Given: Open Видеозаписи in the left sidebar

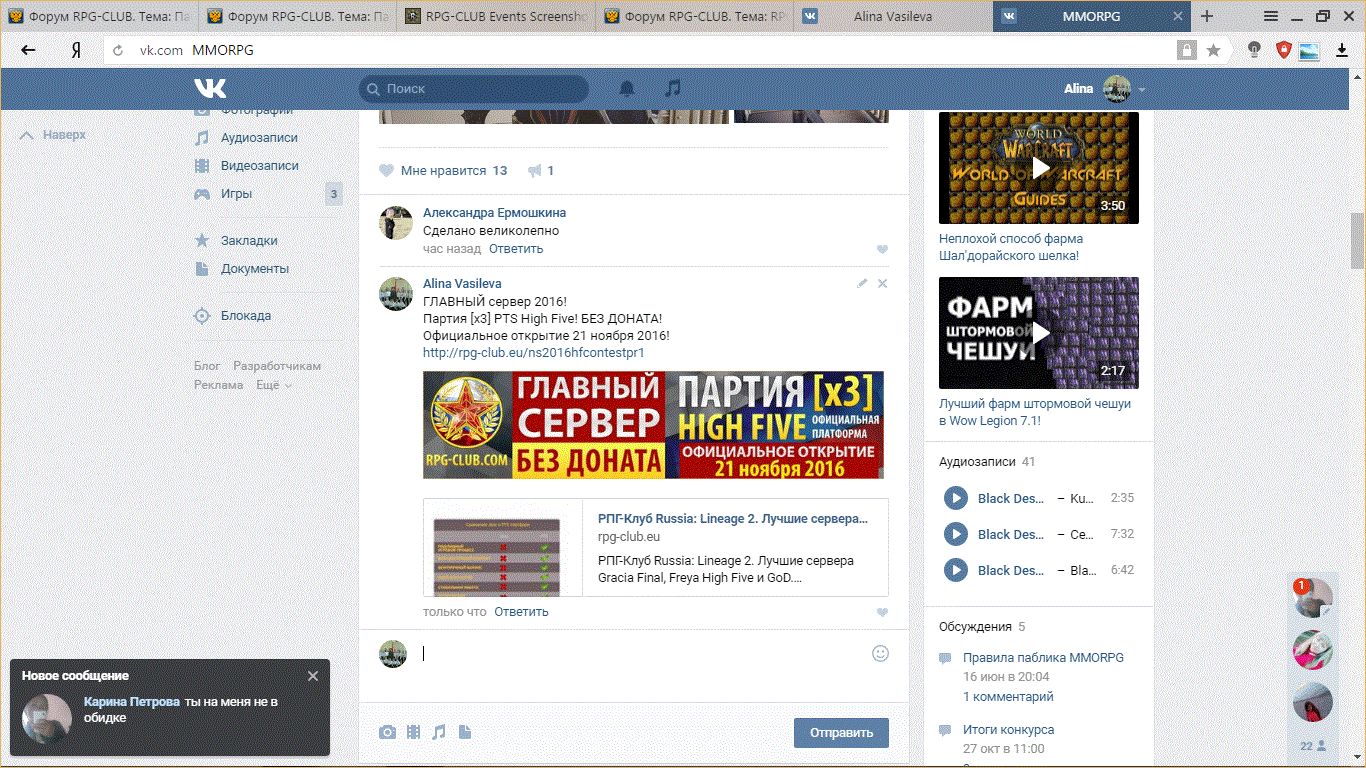Looking at the screenshot, I should 259,166.
